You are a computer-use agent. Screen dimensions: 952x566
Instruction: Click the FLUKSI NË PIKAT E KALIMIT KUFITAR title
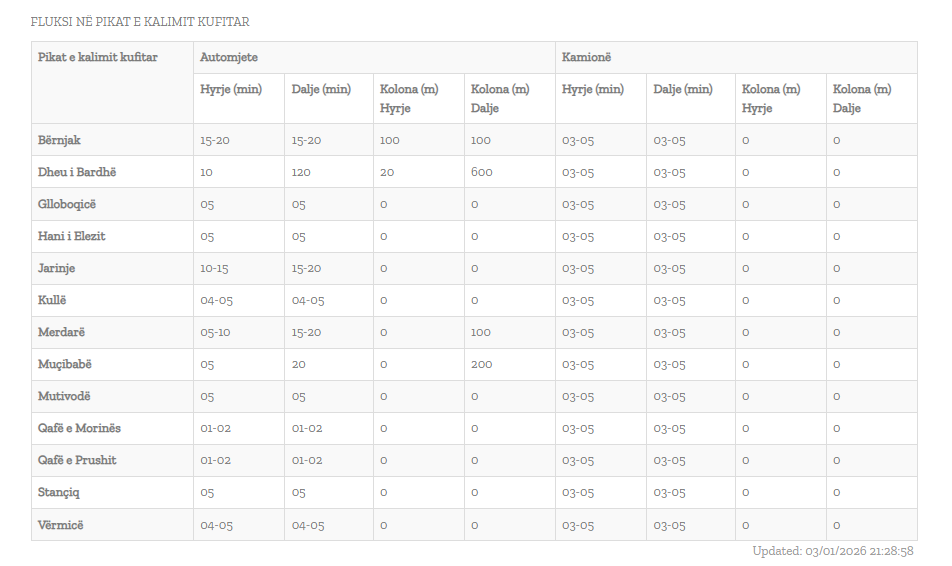tap(140, 21)
